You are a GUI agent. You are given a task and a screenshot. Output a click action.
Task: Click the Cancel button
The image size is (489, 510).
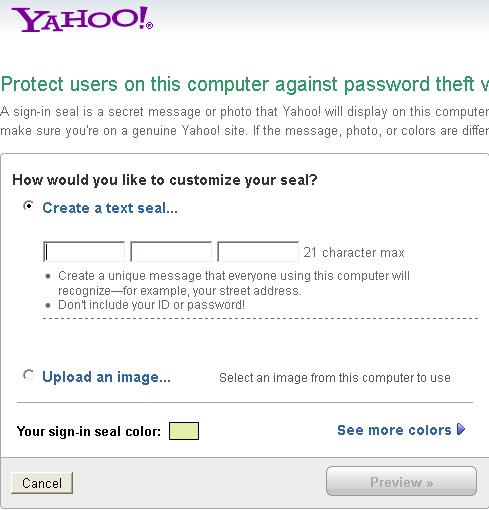coord(42,483)
